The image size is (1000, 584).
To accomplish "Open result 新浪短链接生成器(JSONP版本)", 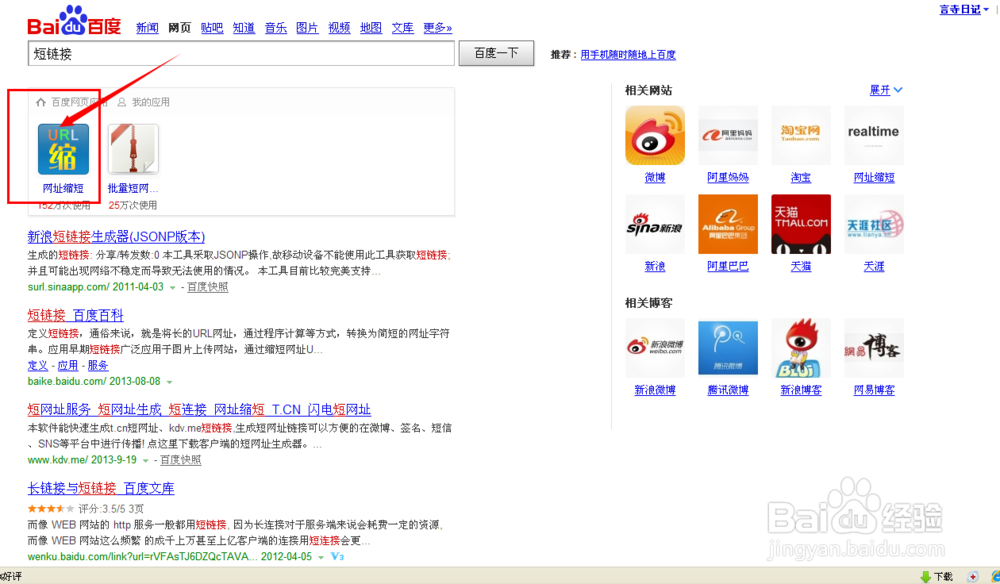I will pos(116,237).
